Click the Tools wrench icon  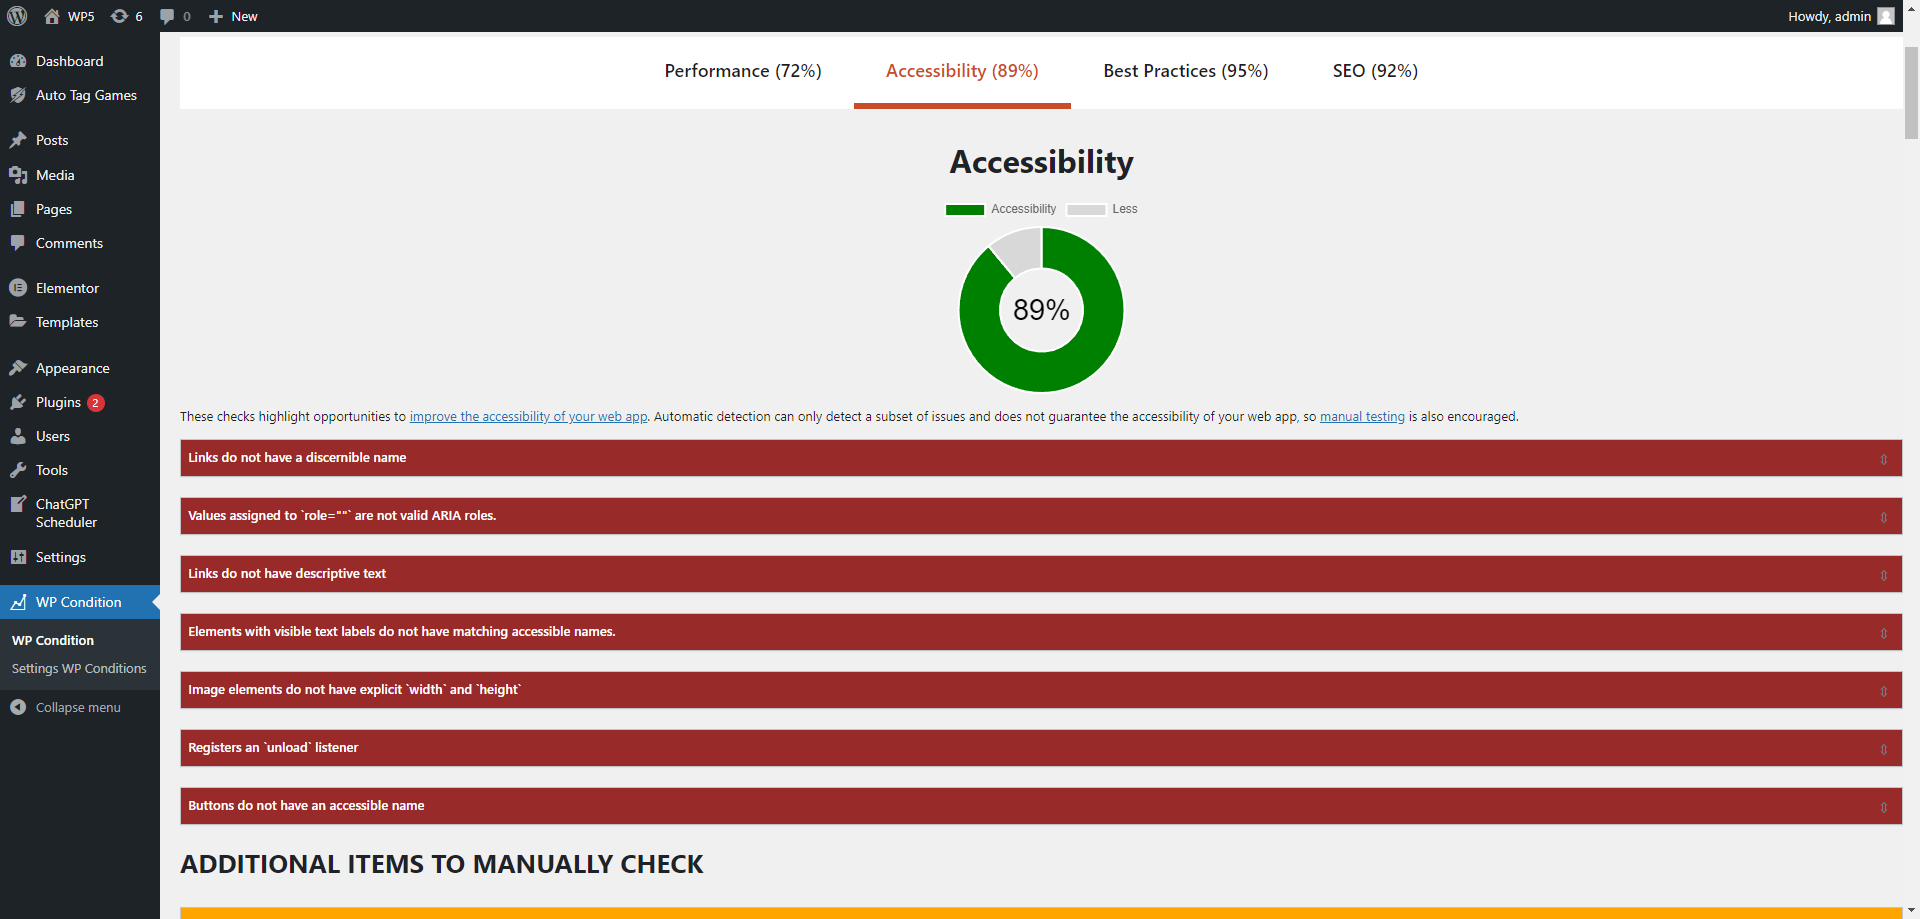click(18, 470)
